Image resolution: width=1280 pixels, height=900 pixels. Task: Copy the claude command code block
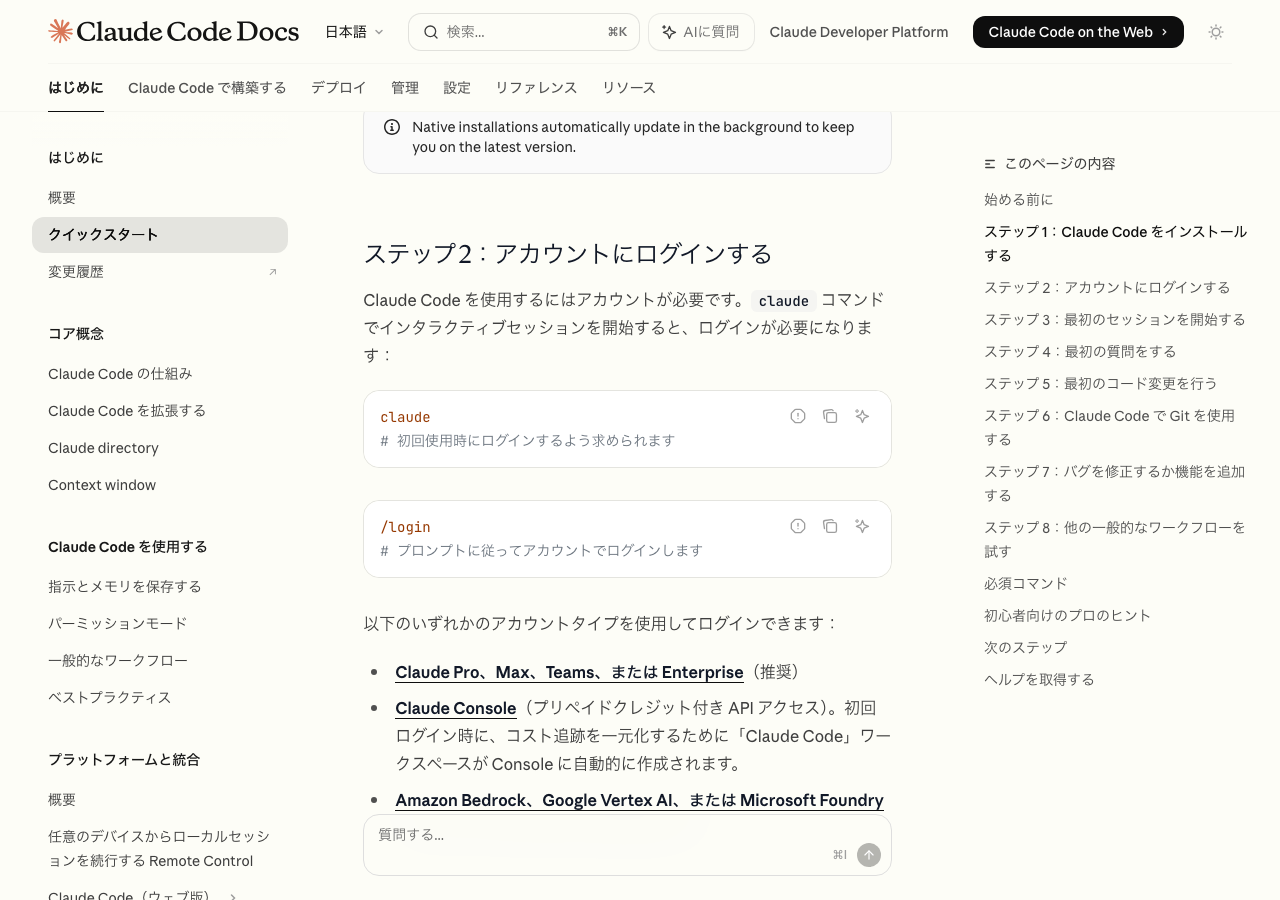coord(830,416)
